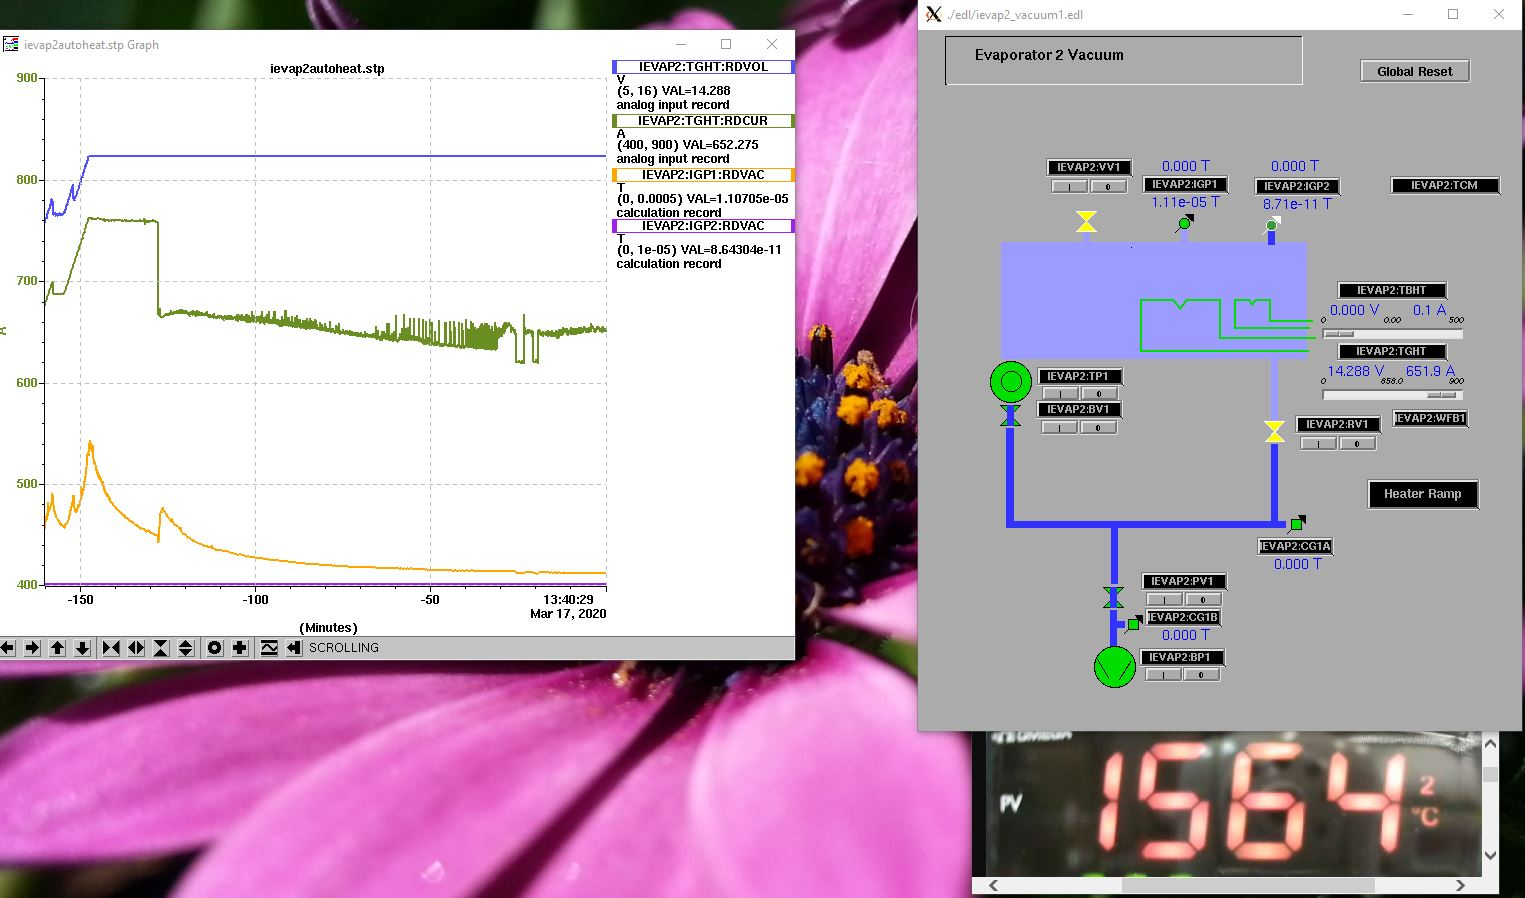Click the yellow RV1 valve symbol

coord(1274,431)
